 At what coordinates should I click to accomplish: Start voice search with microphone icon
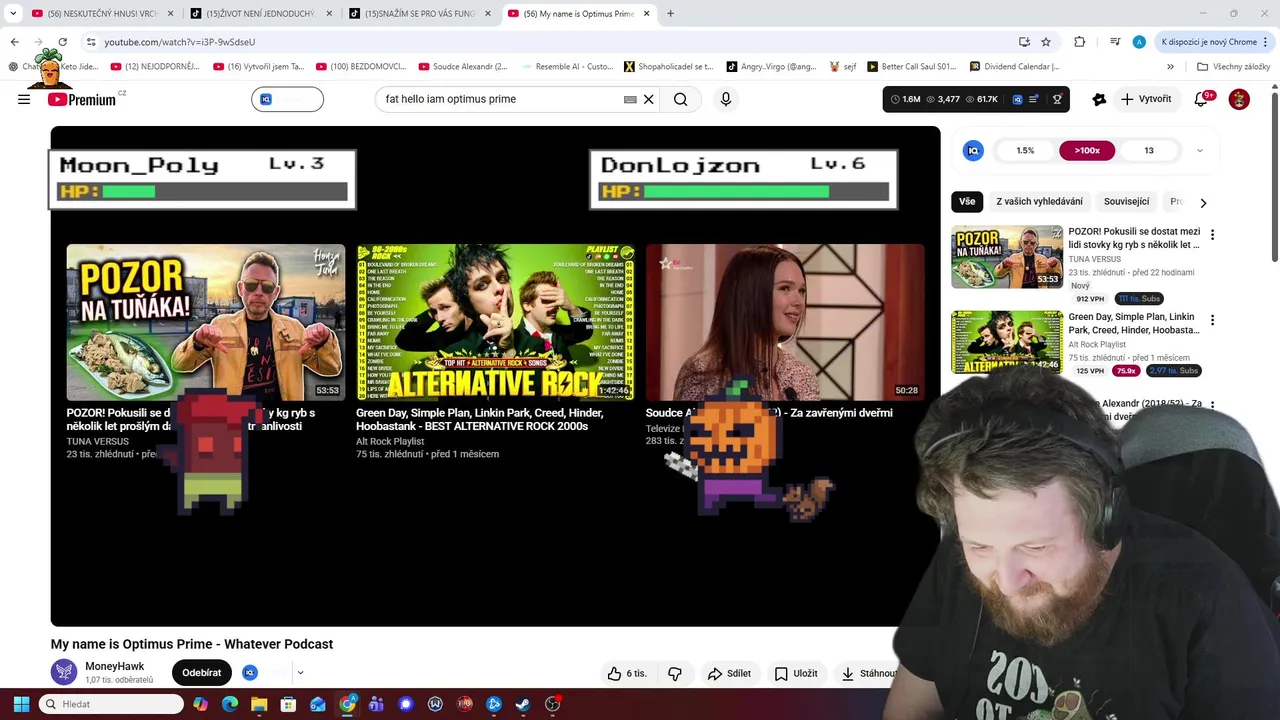click(726, 99)
